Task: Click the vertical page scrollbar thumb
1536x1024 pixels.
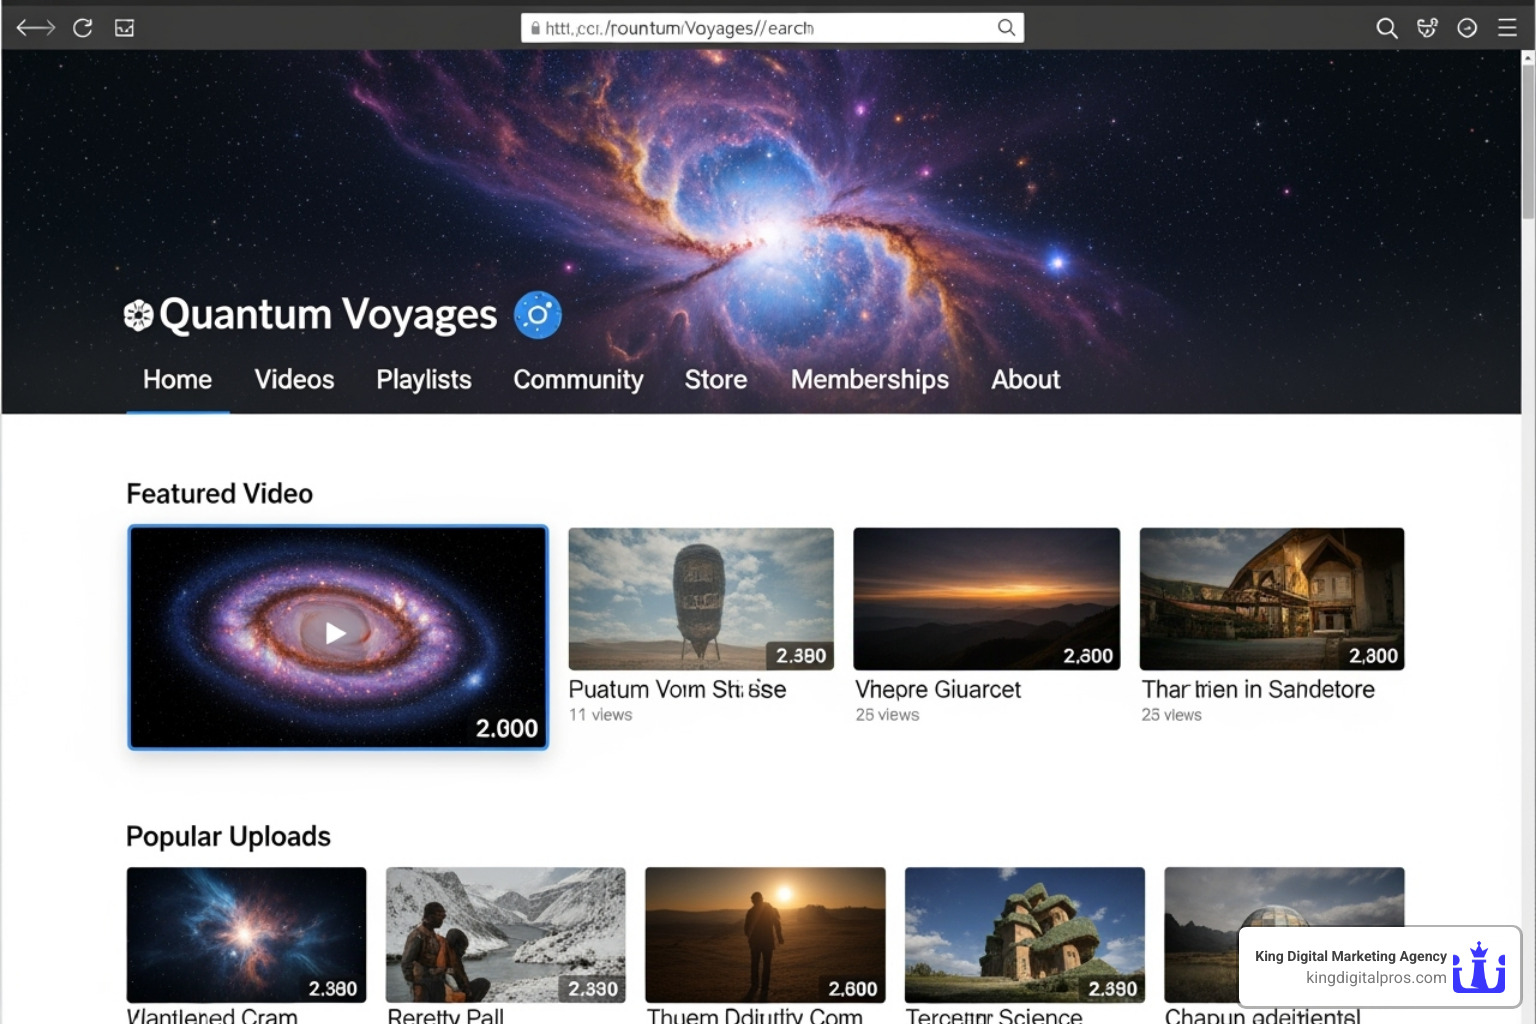Action: pos(1527,140)
